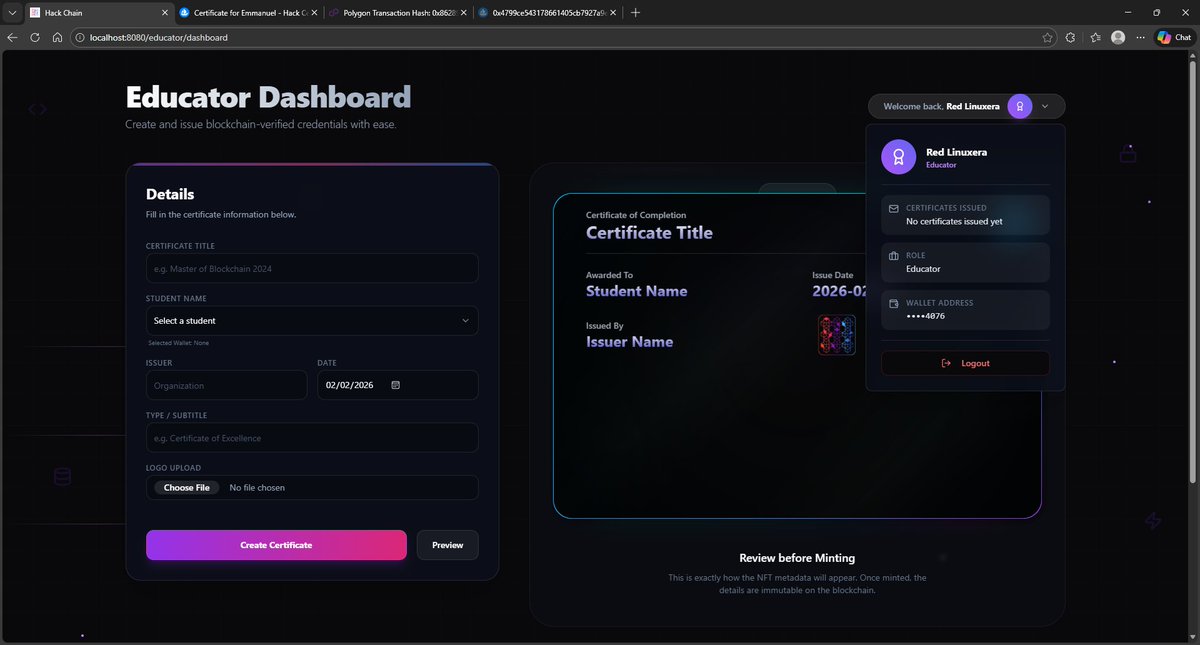The width and height of the screenshot is (1200, 645).
Task: Click the logout arrow icon
Action: click(946, 363)
